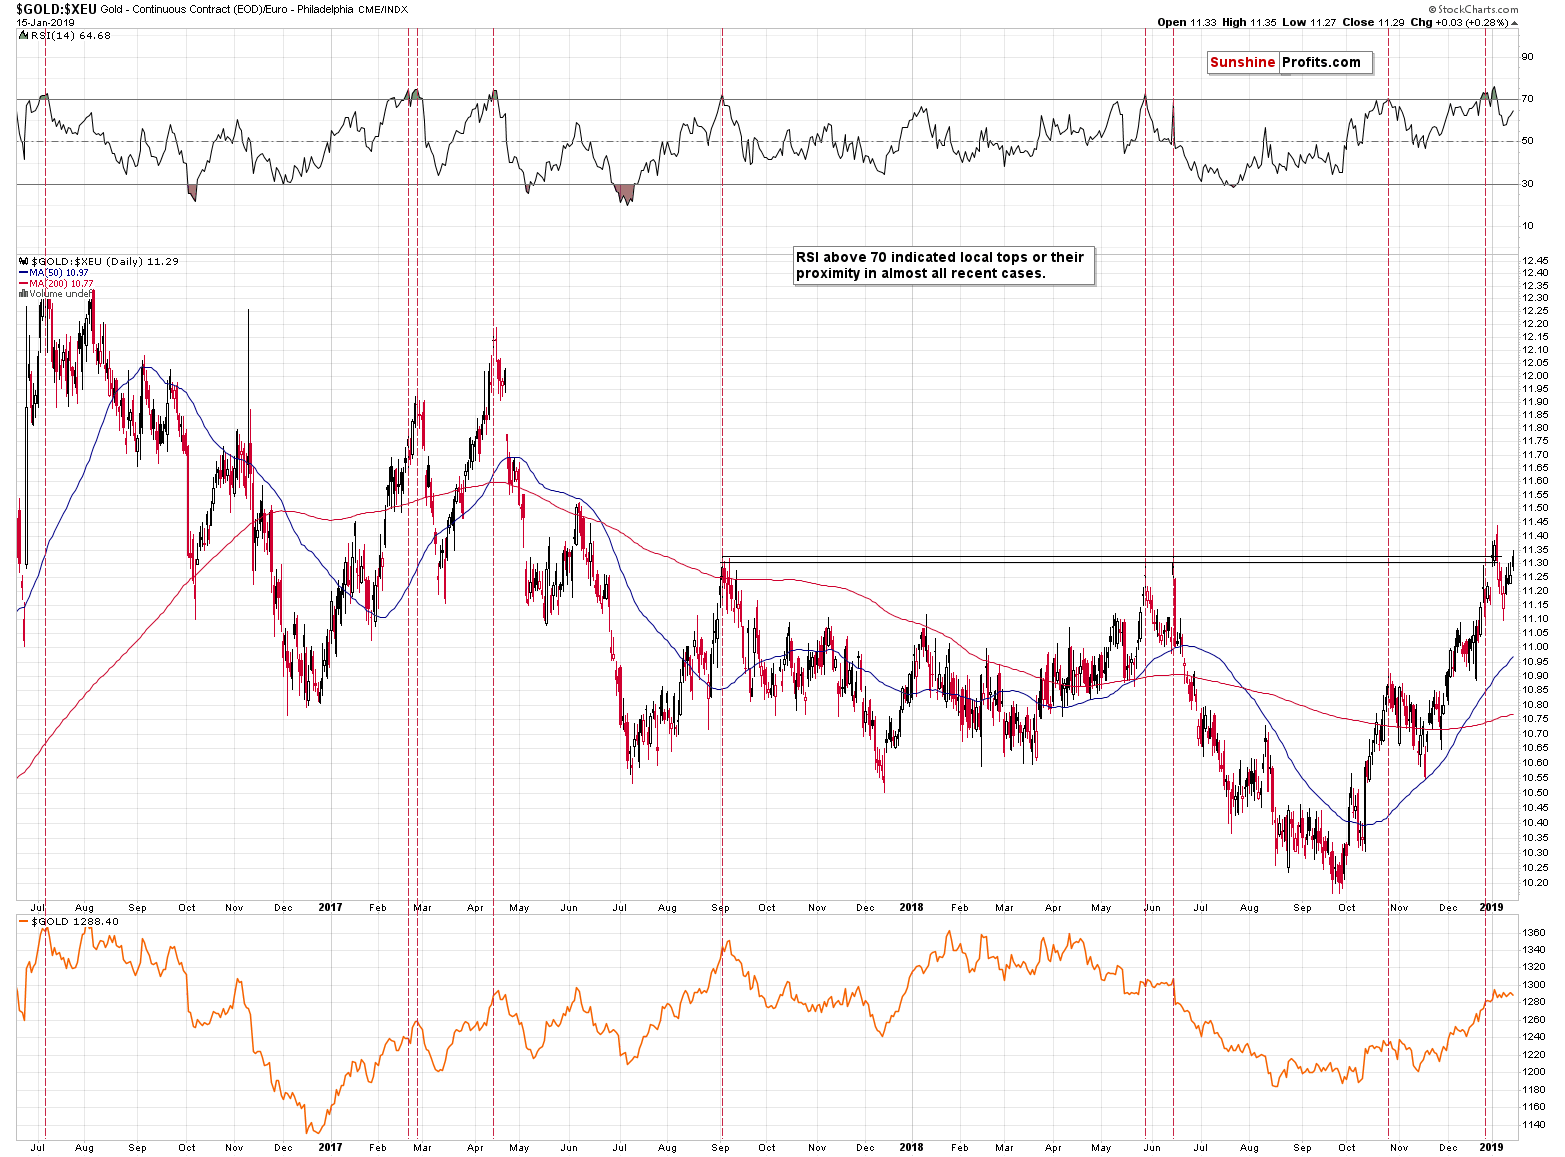Click the red Sunshine logo box
This screenshot has height=1157, width=1565.
point(1242,62)
